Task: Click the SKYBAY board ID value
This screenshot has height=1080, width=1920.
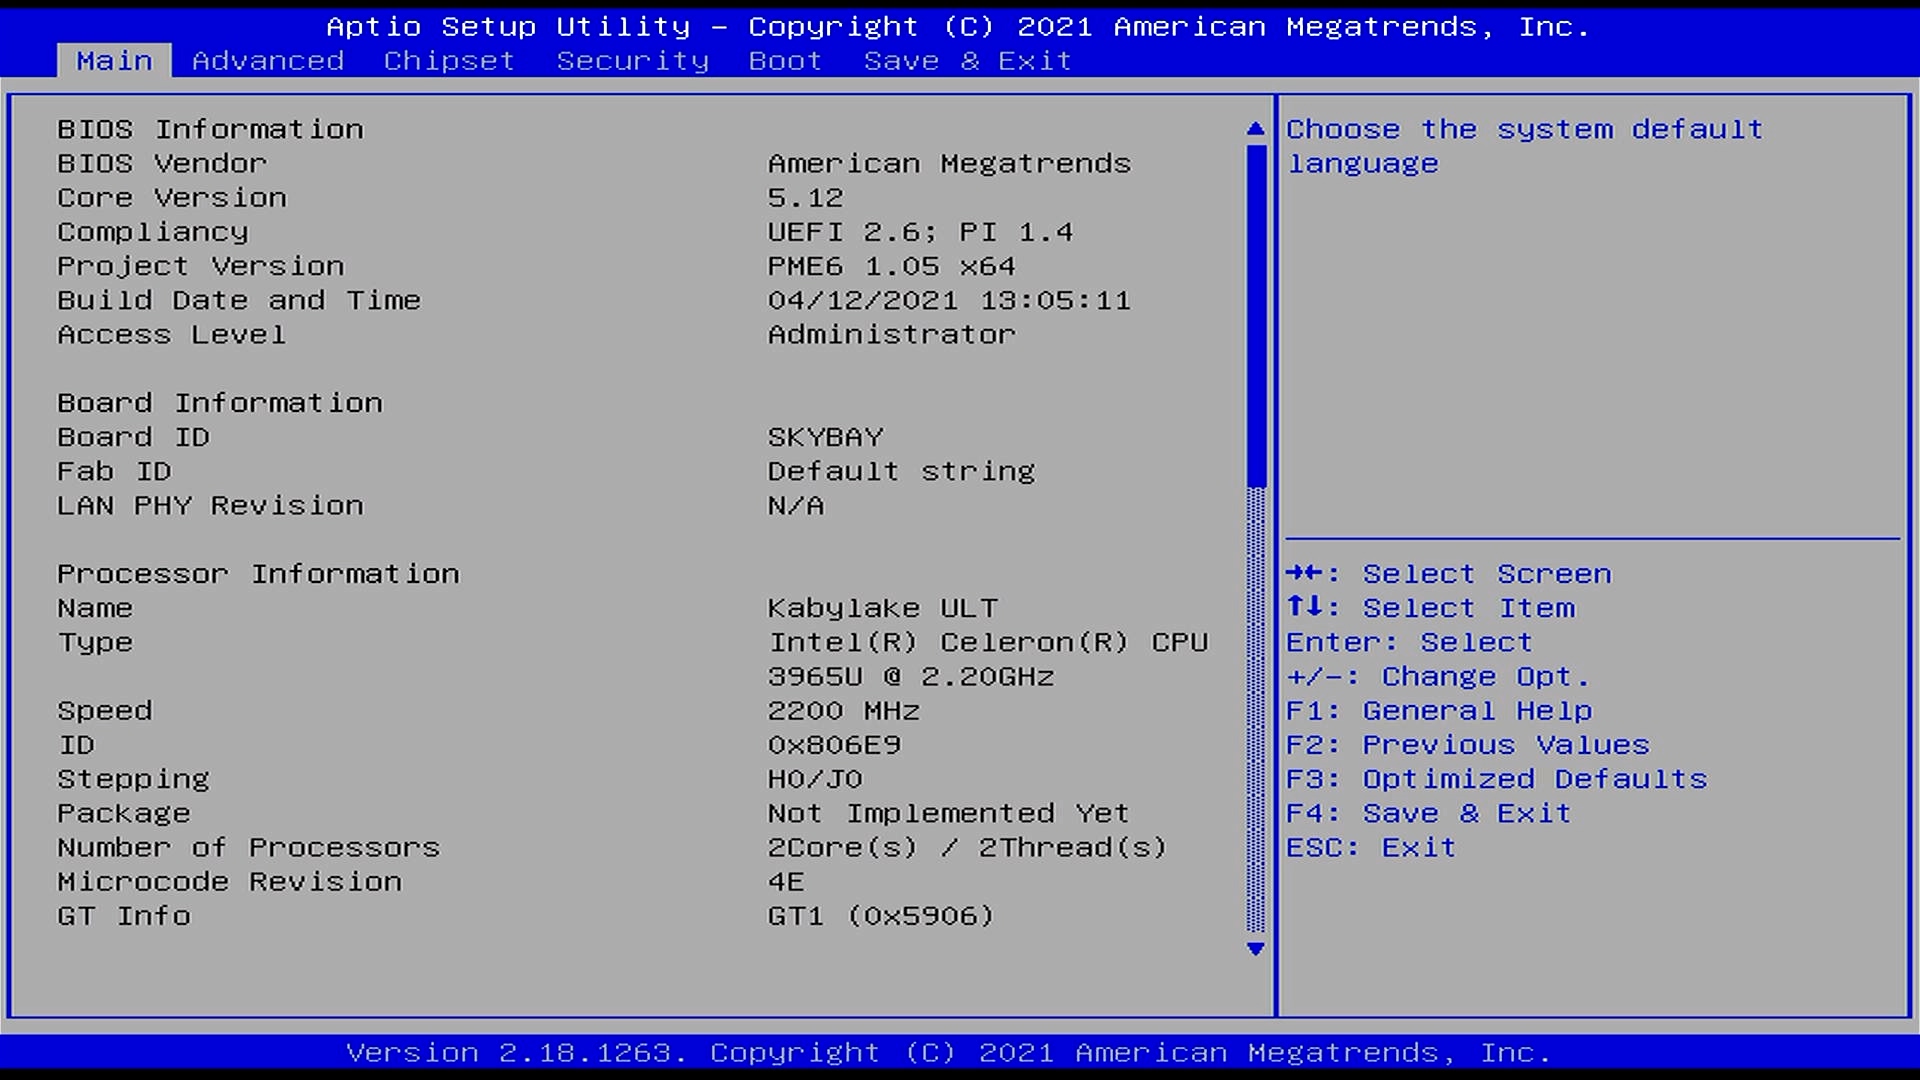Action: [x=825, y=437]
